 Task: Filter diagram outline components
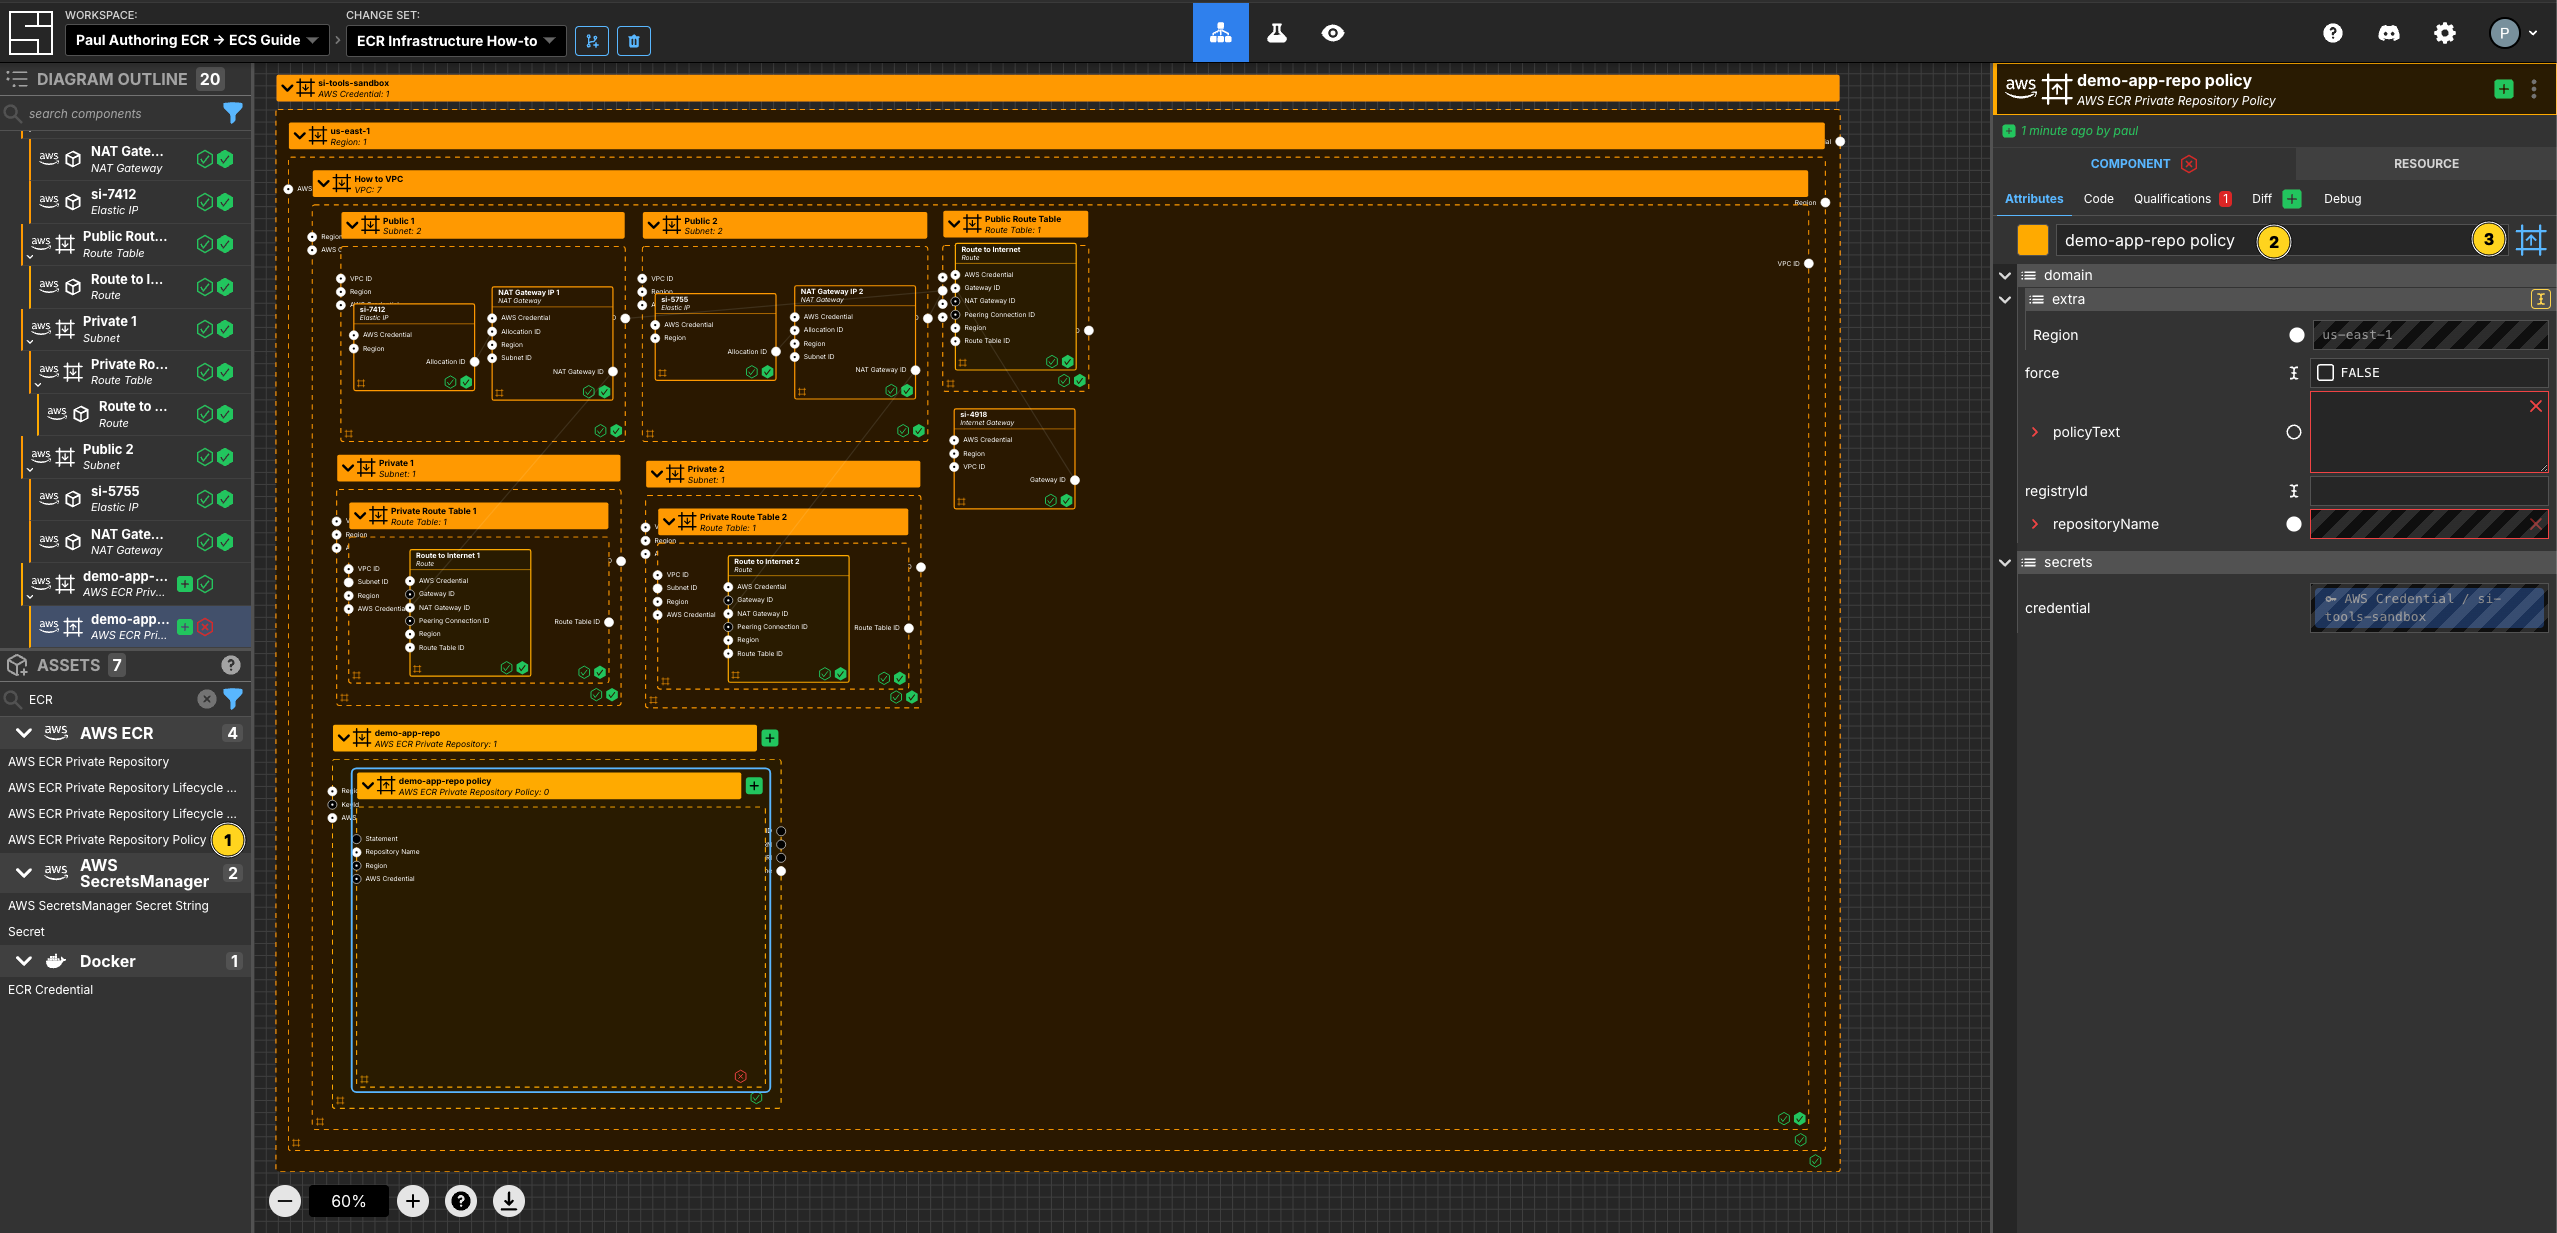(233, 113)
